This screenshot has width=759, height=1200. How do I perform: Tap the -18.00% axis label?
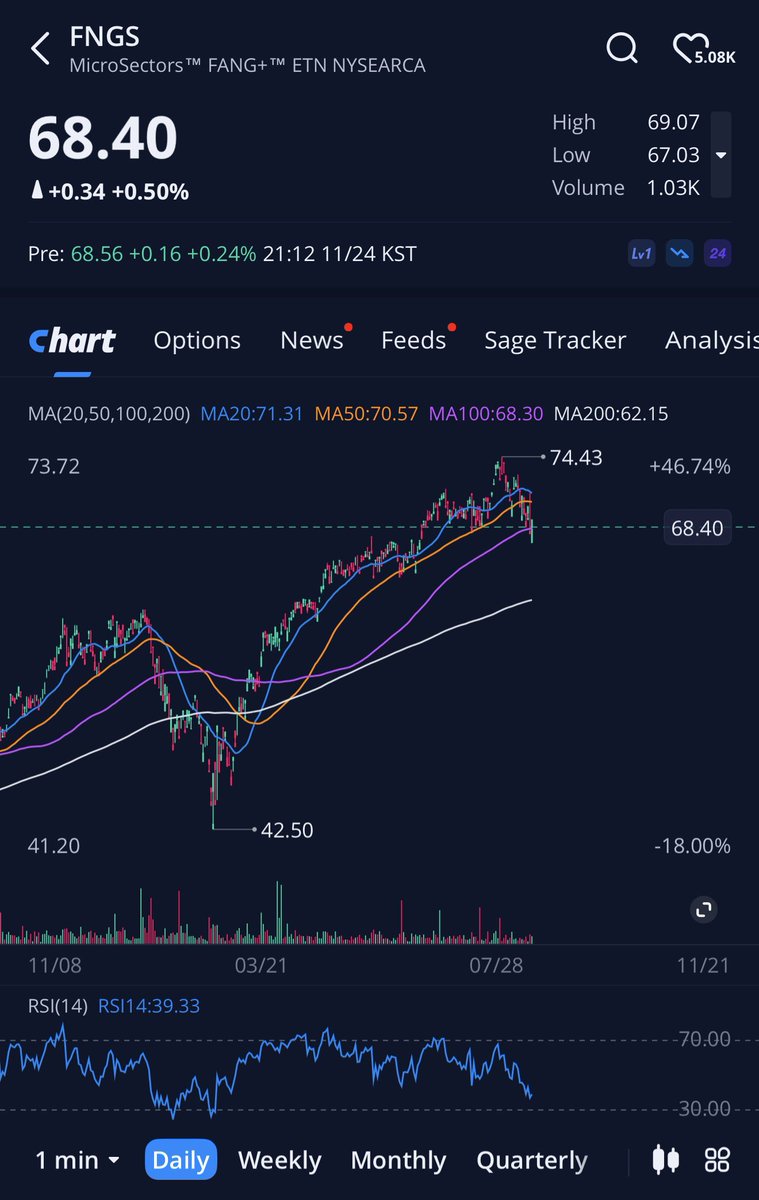[692, 846]
